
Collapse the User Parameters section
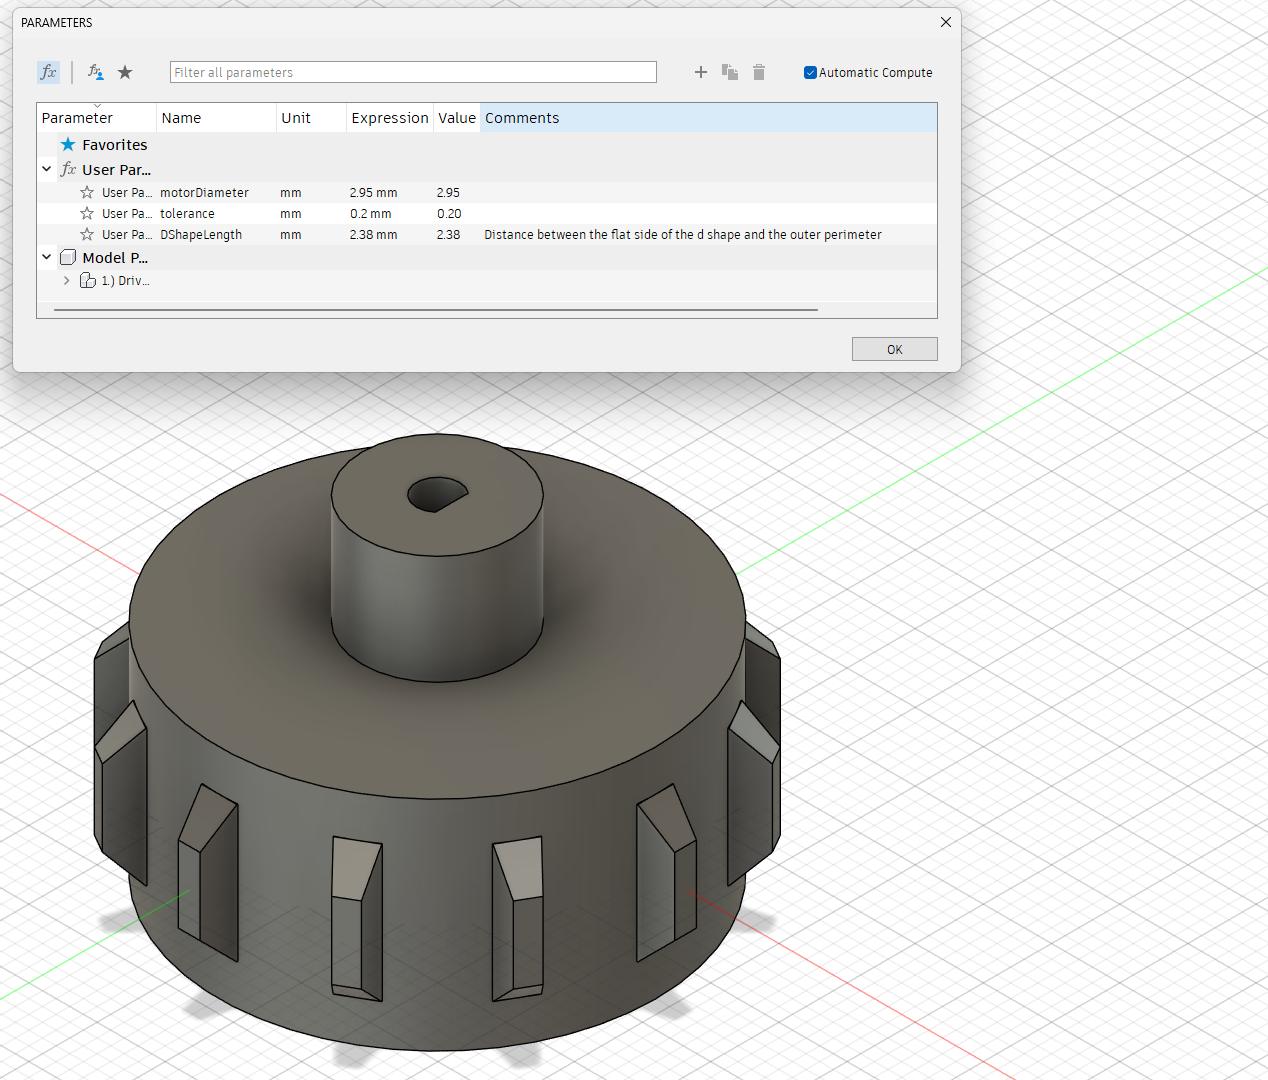46,169
